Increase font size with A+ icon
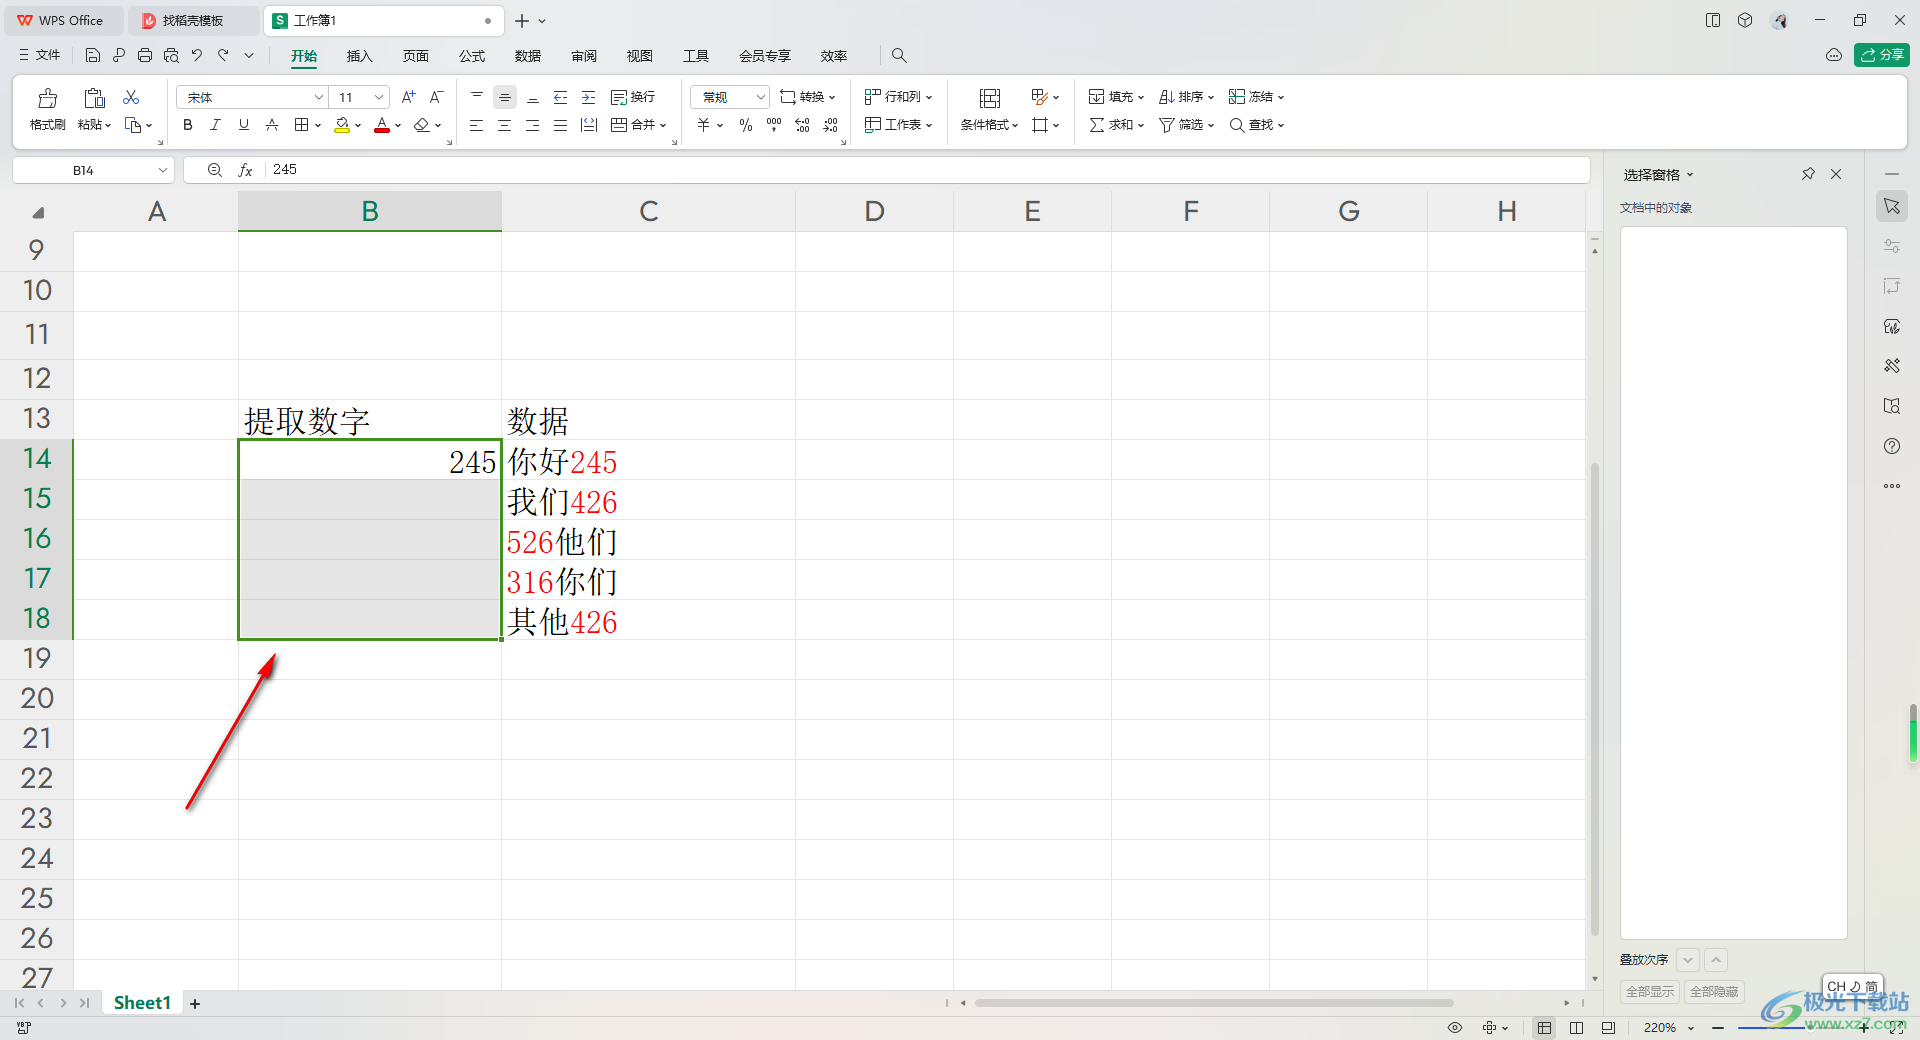Screen dimensions: 1920x1040 coord(408,97)
